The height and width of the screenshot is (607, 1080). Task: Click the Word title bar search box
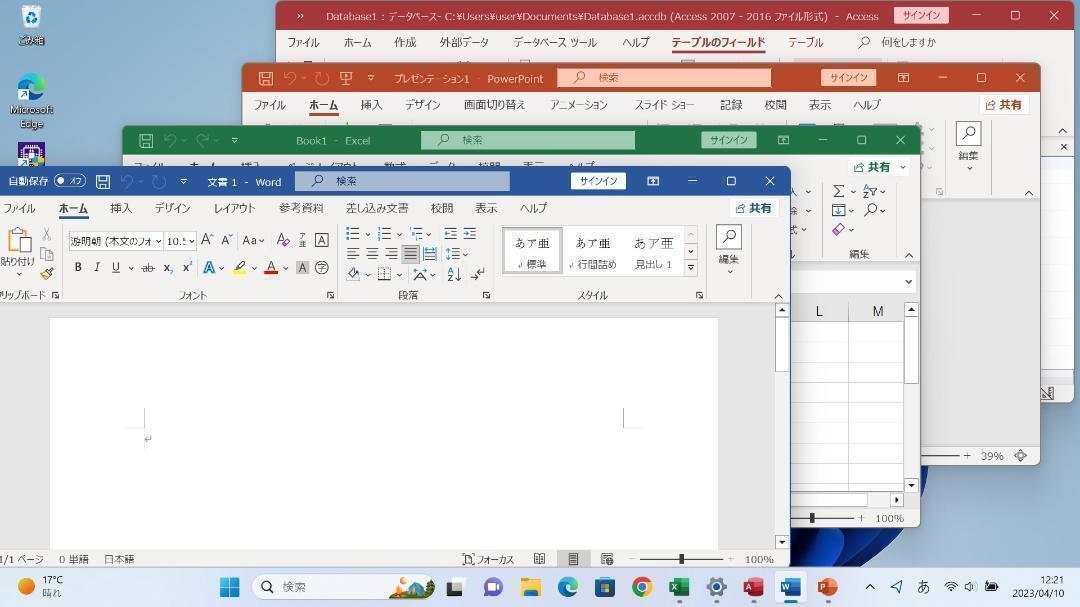(x=402, y=181)
